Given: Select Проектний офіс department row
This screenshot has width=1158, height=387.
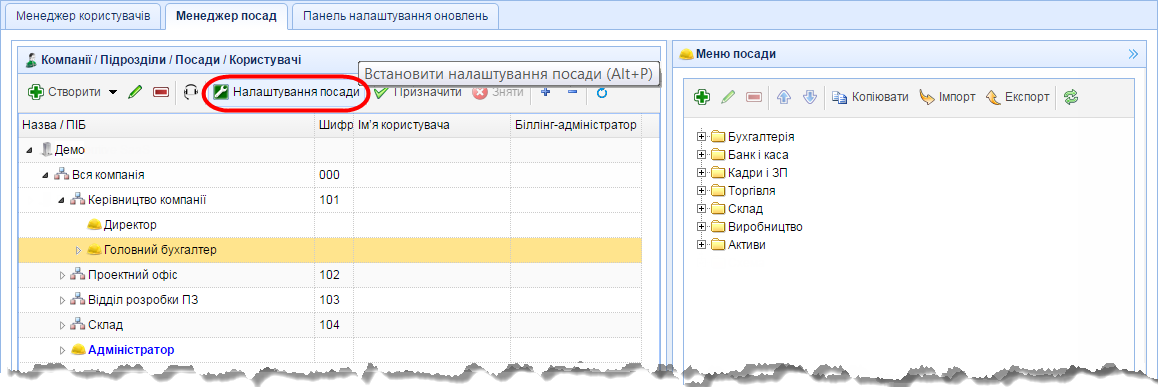Looking at the screenshot, I should point(330,275).
